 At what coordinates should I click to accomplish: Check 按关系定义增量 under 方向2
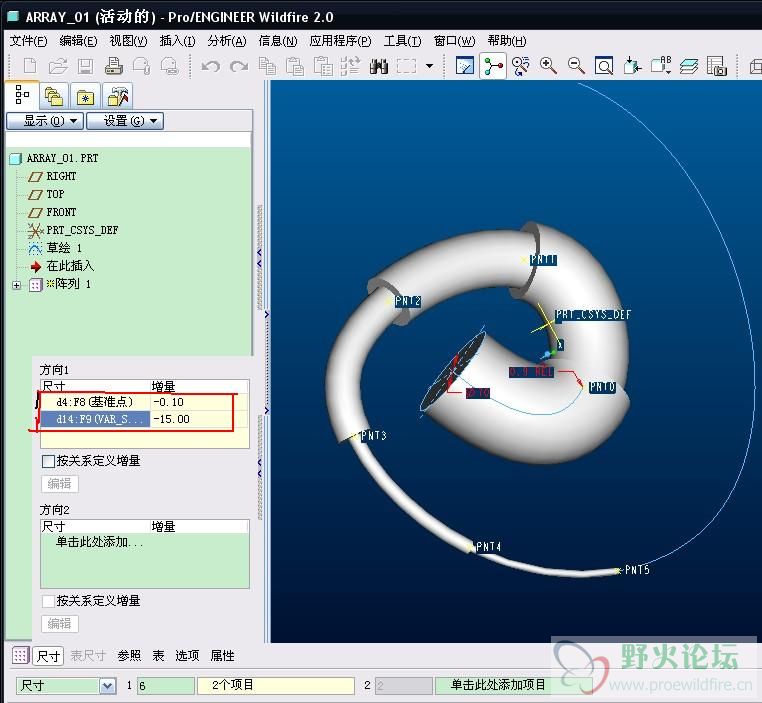48,601
